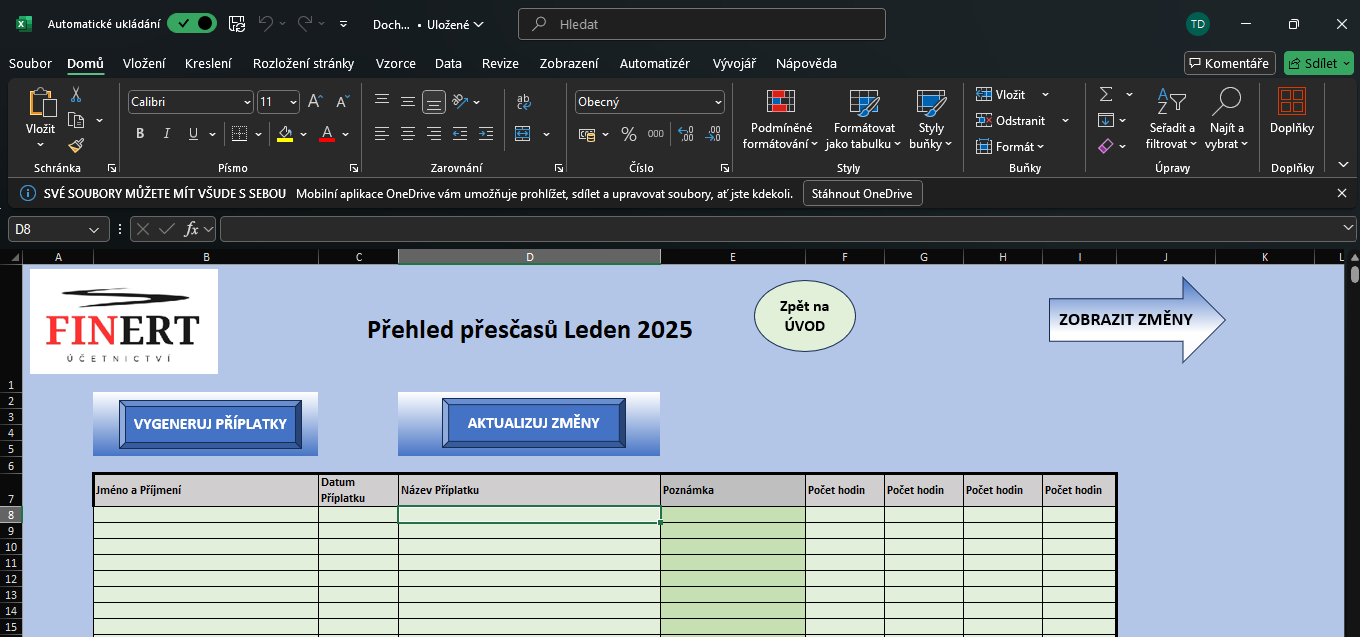This screenshot has width=1360, height=637.
Task: Expand the Obecný number format dropdown
Action: coord(718,102)
